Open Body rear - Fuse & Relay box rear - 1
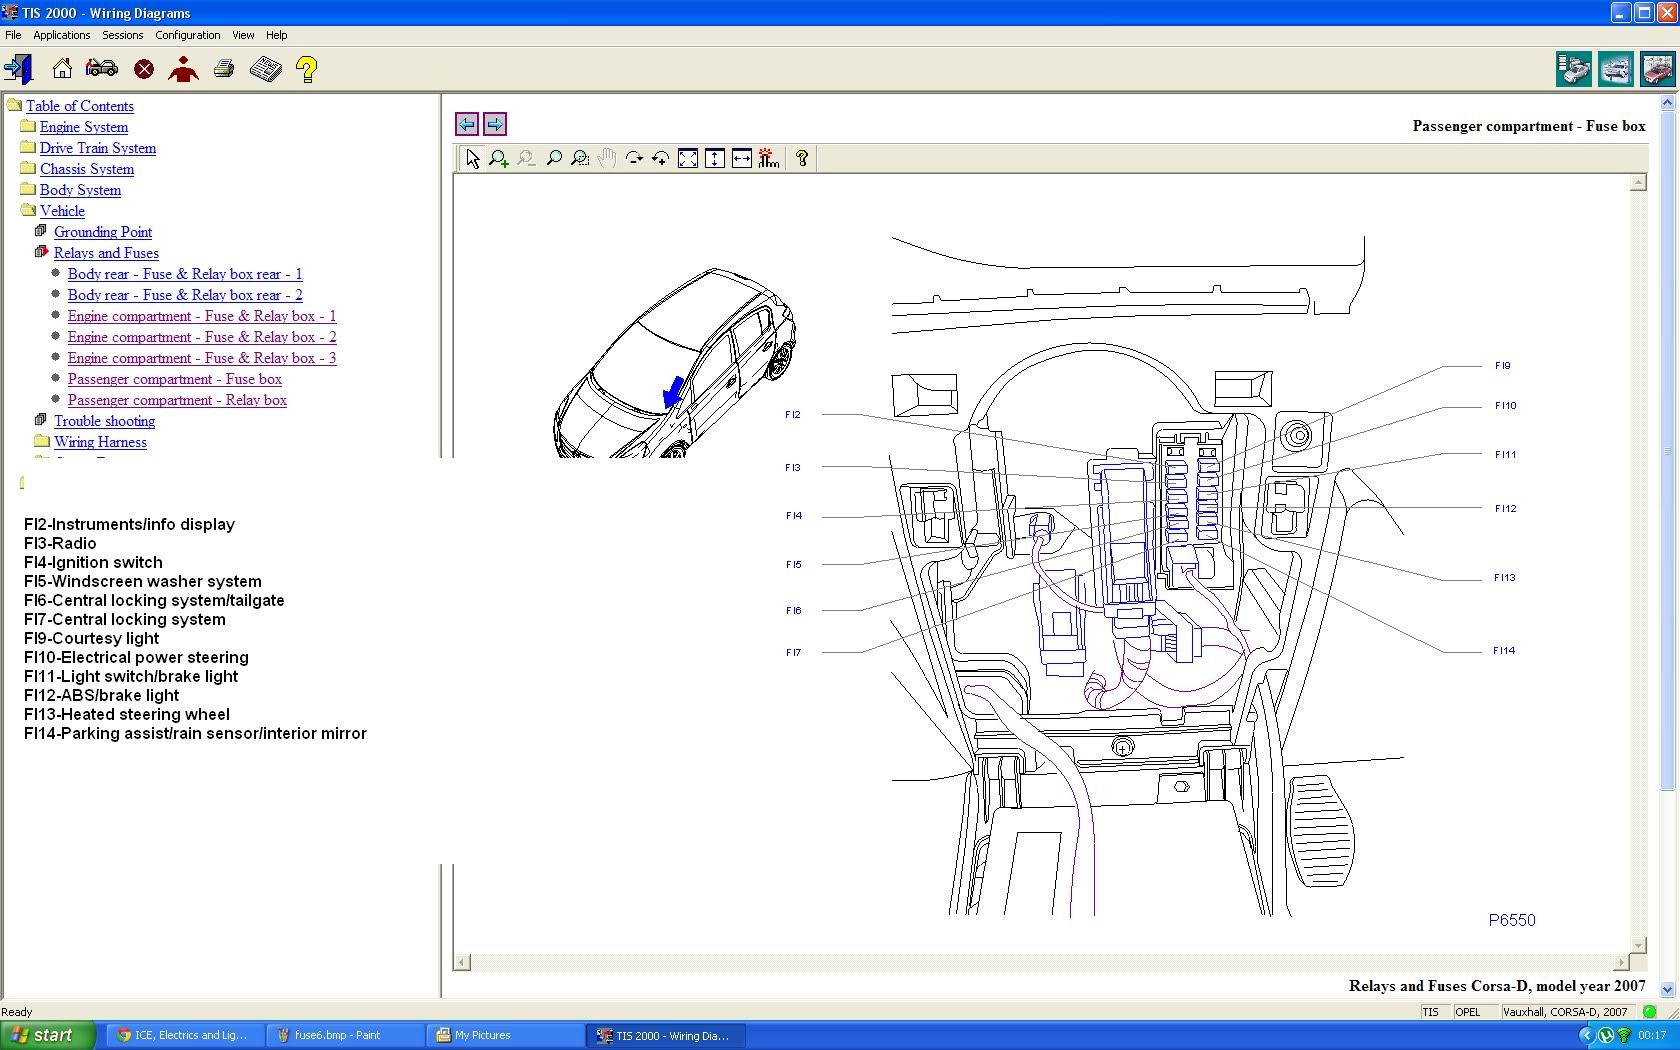The width and height of the screenshot is (1680, 1050). click(x=185, y=274)
